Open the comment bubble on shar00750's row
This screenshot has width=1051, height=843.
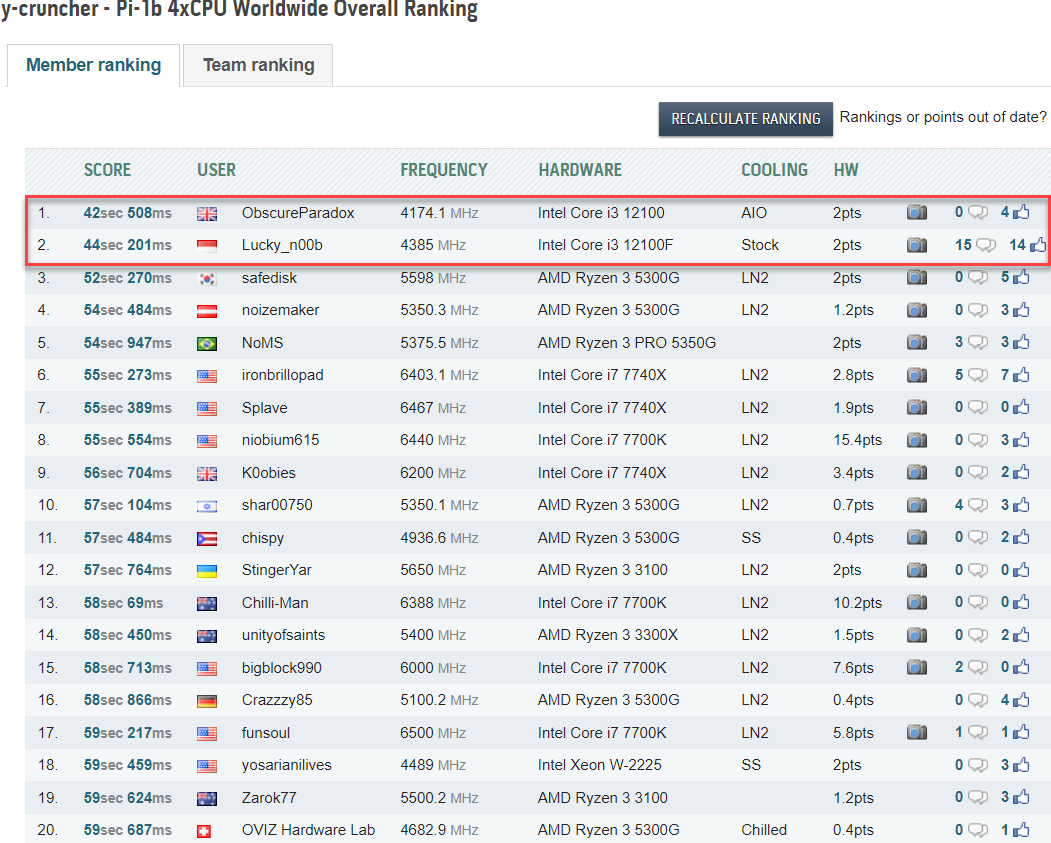tap(977, 505)
